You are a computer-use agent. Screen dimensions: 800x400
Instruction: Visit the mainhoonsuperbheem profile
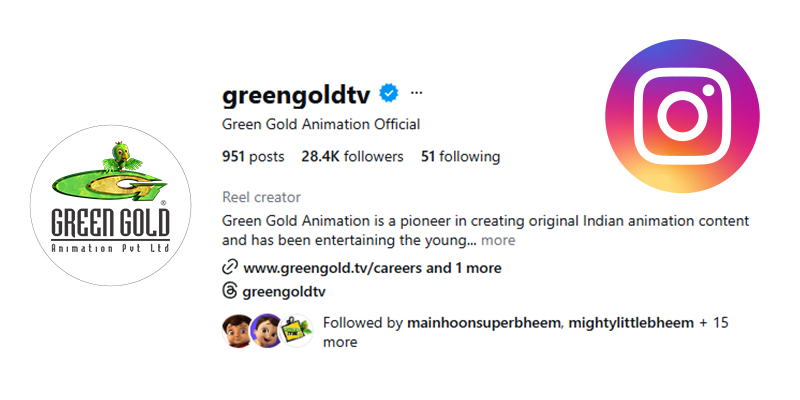485,324
